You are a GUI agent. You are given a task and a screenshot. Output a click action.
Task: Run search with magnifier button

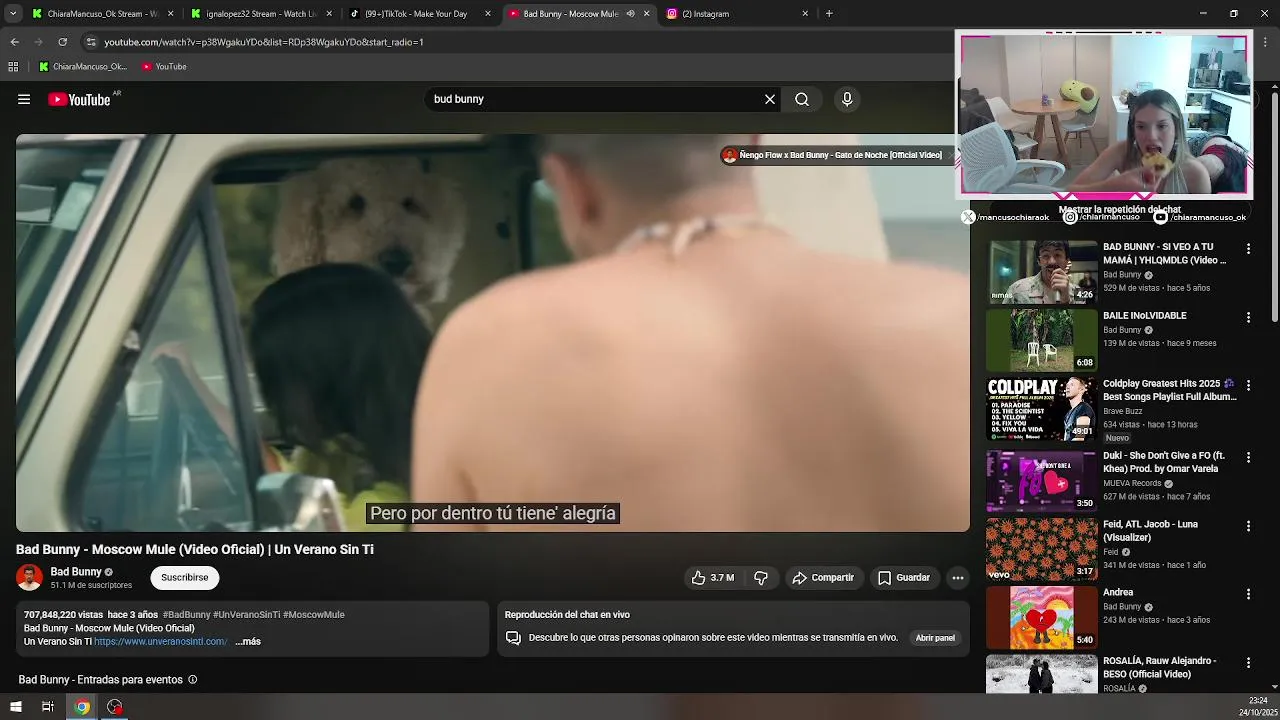pos(802,99)
